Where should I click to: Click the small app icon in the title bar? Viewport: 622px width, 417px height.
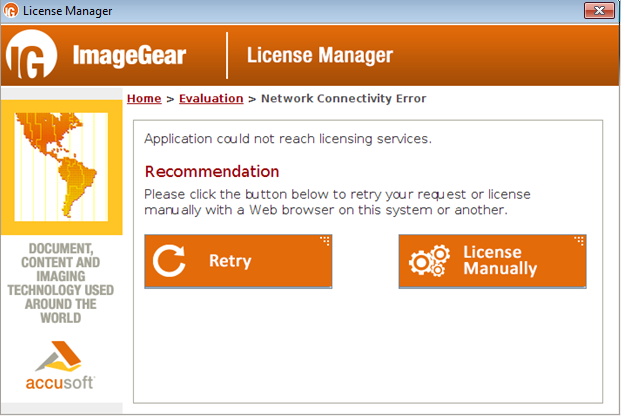[x=11, y=11]
